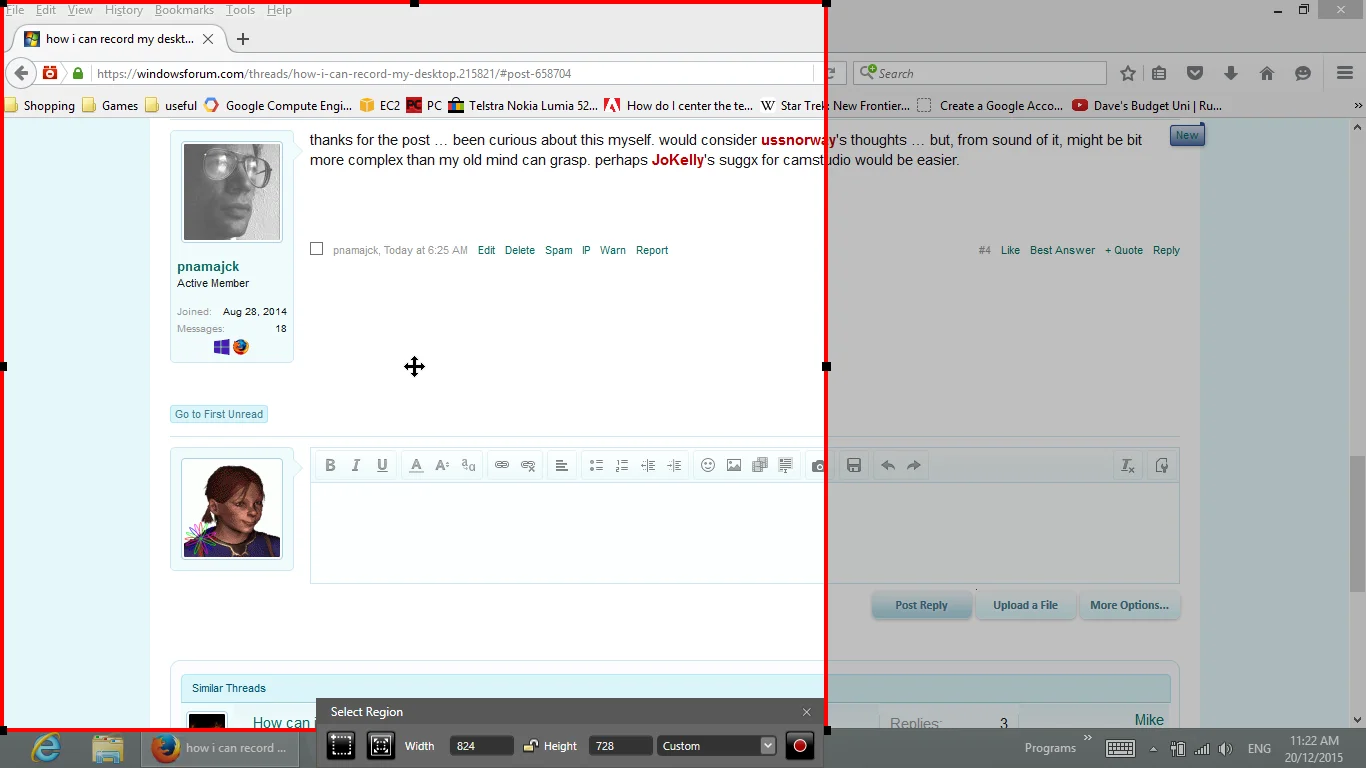Insert an ordered numbered list
The width and height of the screenshot is (1366, 768).
[x=622, y=465]
